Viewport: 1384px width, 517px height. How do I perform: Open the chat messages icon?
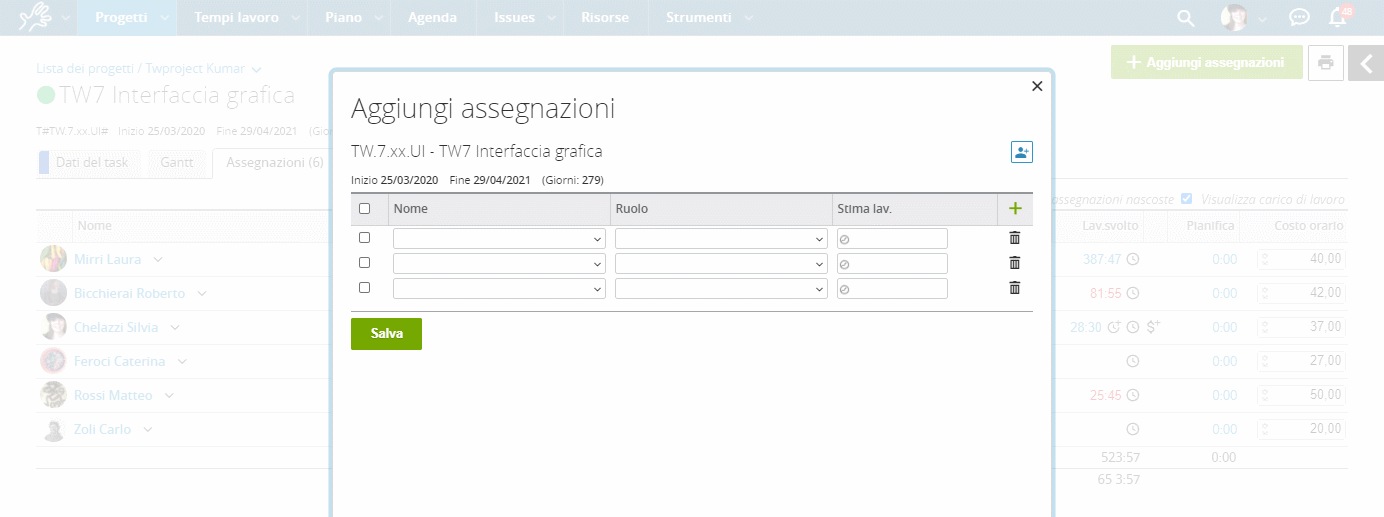(x=1299, y=18)
